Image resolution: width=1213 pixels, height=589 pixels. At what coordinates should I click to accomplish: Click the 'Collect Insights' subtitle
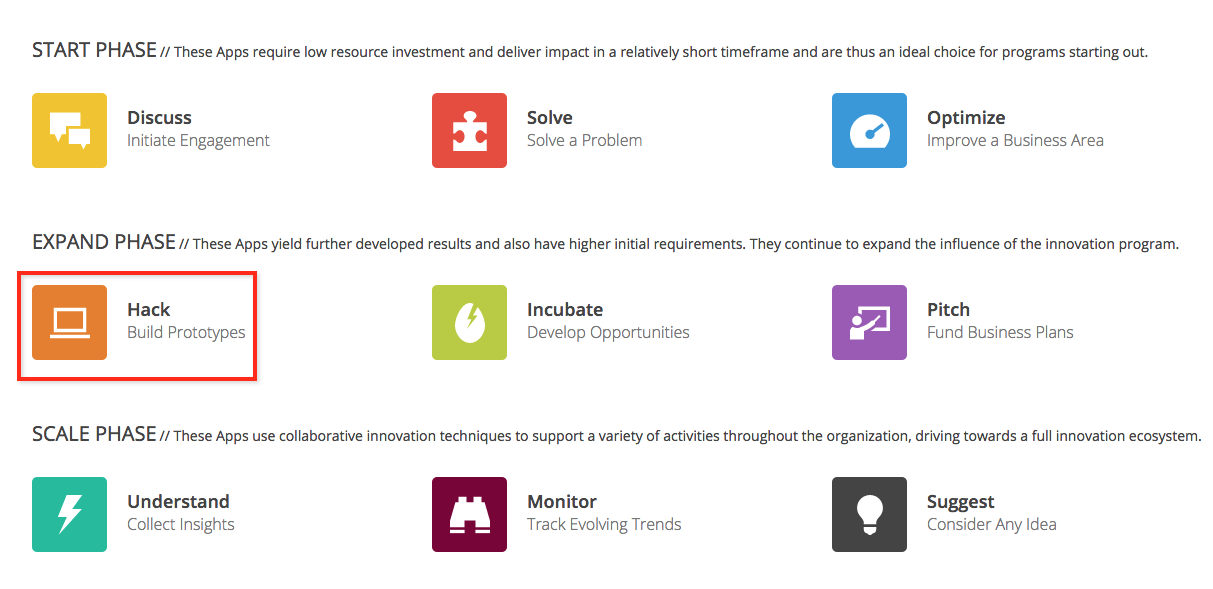click(x=181, y=524)
